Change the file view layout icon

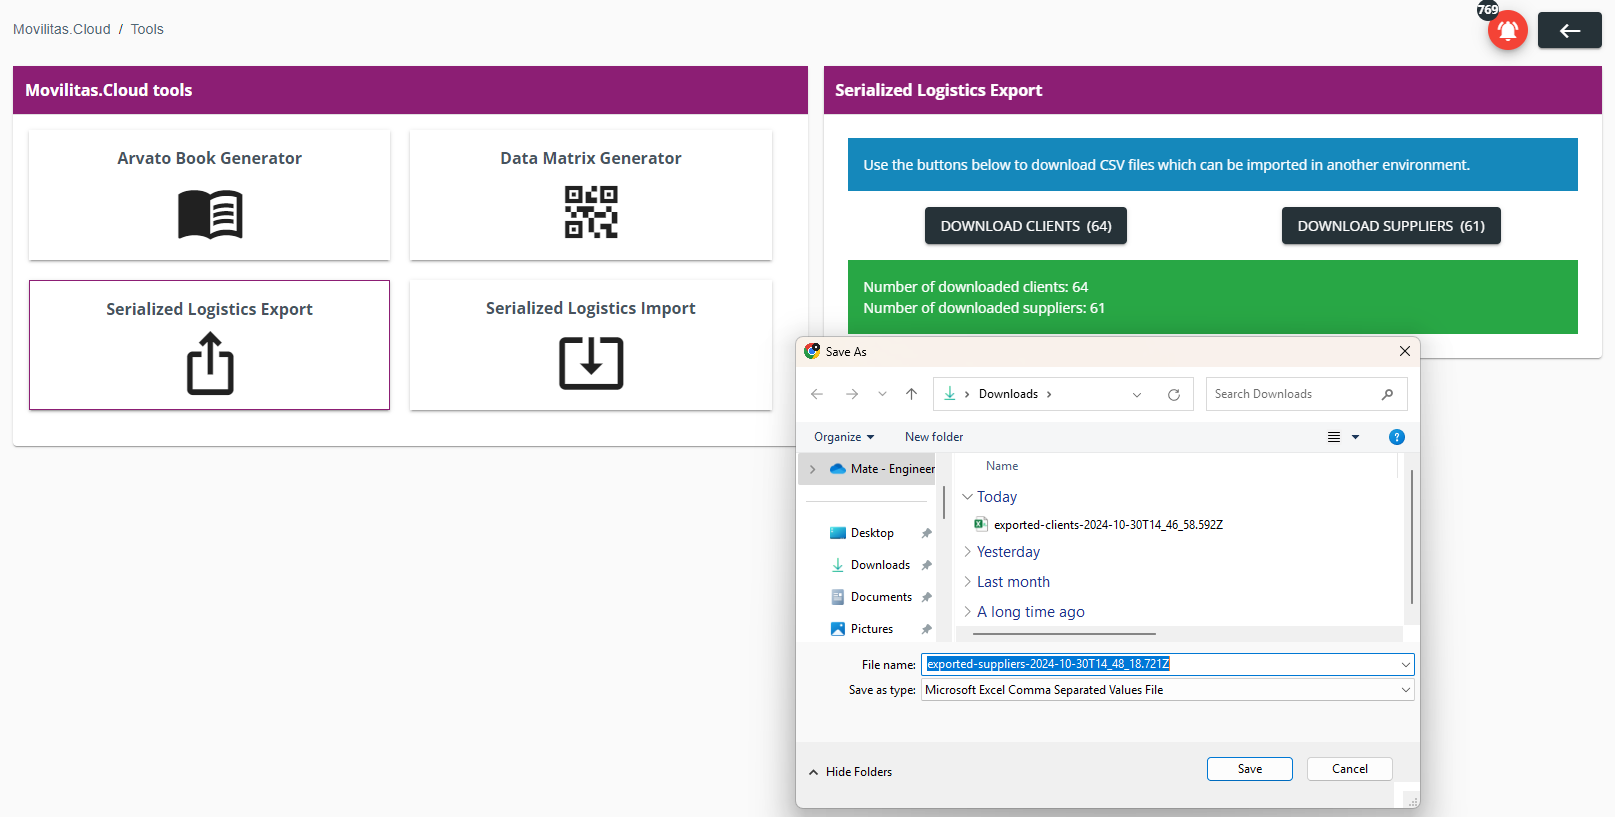coord(1334,437)
